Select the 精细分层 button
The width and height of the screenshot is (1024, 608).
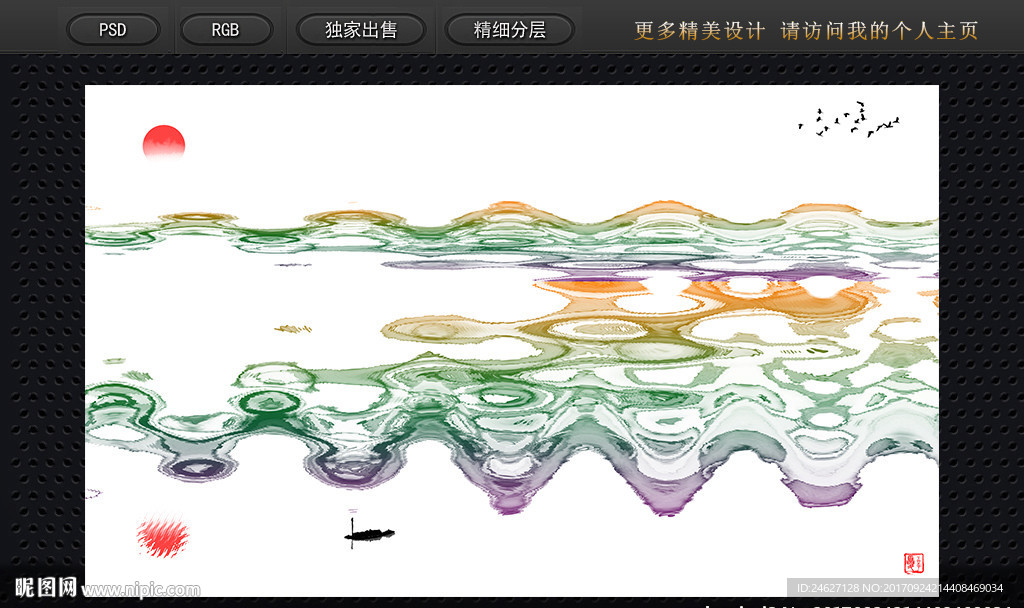coord(509,30)
